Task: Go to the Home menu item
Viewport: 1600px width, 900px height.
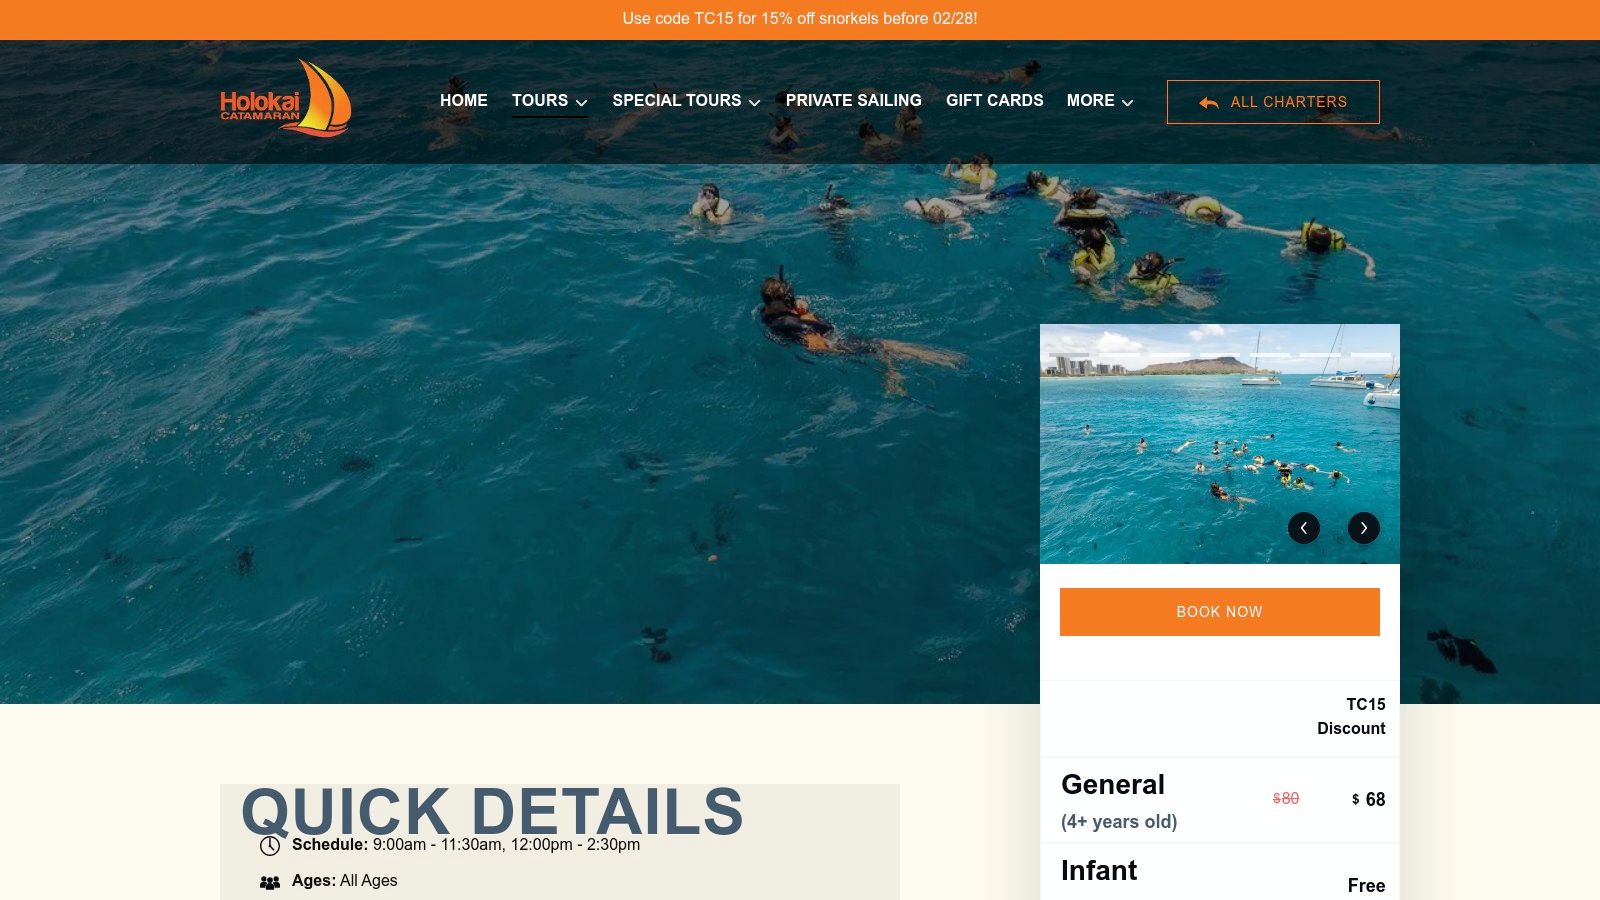Action: (x=464, y=100)
